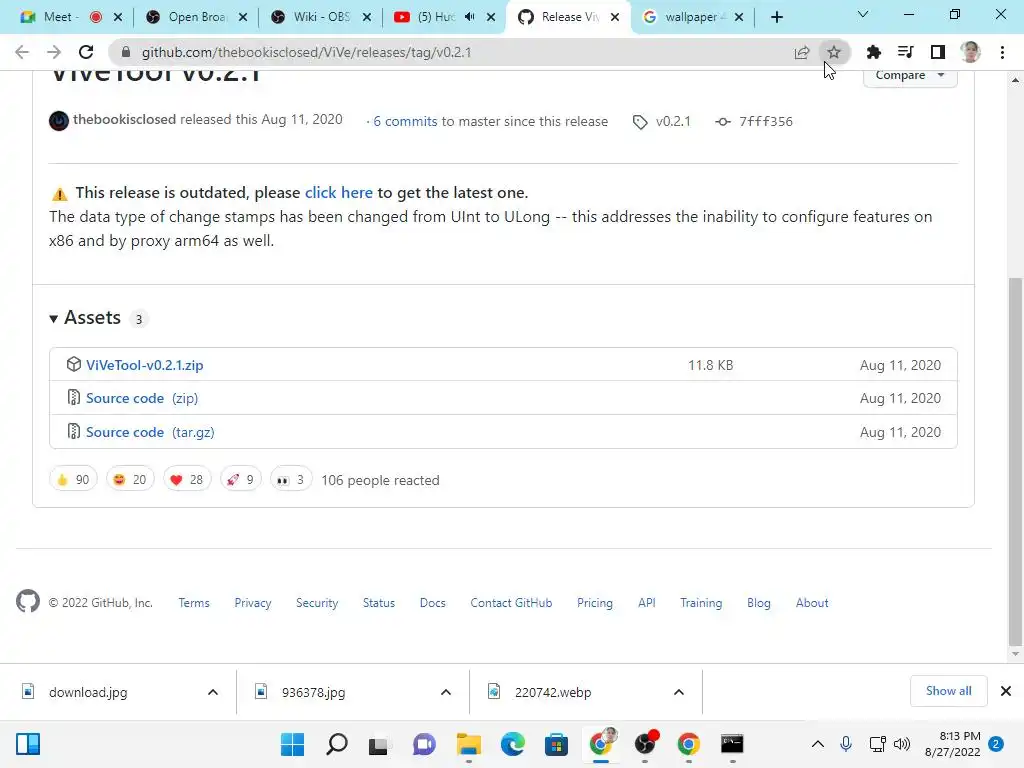Open the volume tray icon

[x=902, y=744]
